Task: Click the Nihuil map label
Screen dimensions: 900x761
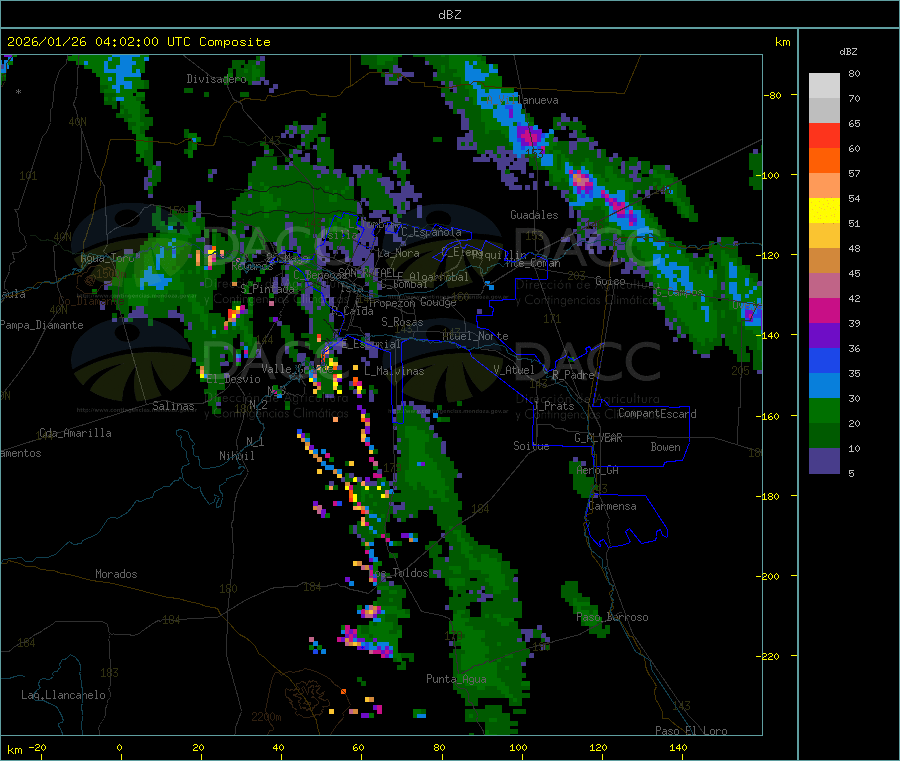Action: pyautogui.click(x=236, y=456)
